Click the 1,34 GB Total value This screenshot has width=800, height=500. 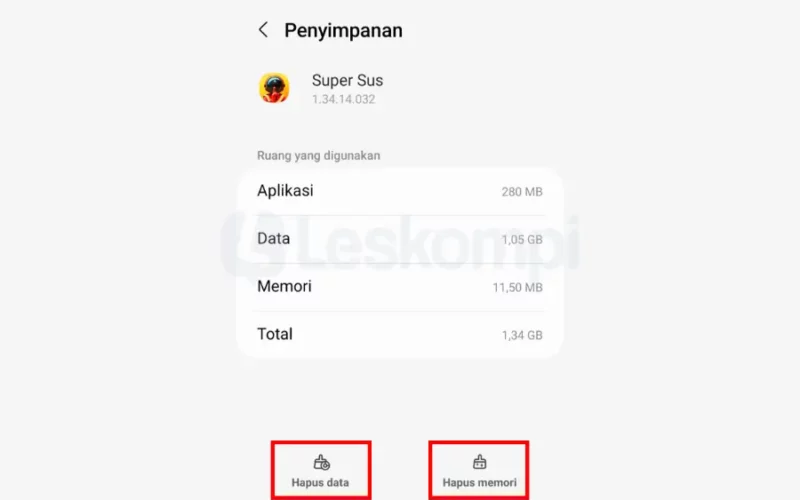click(522, 335)
